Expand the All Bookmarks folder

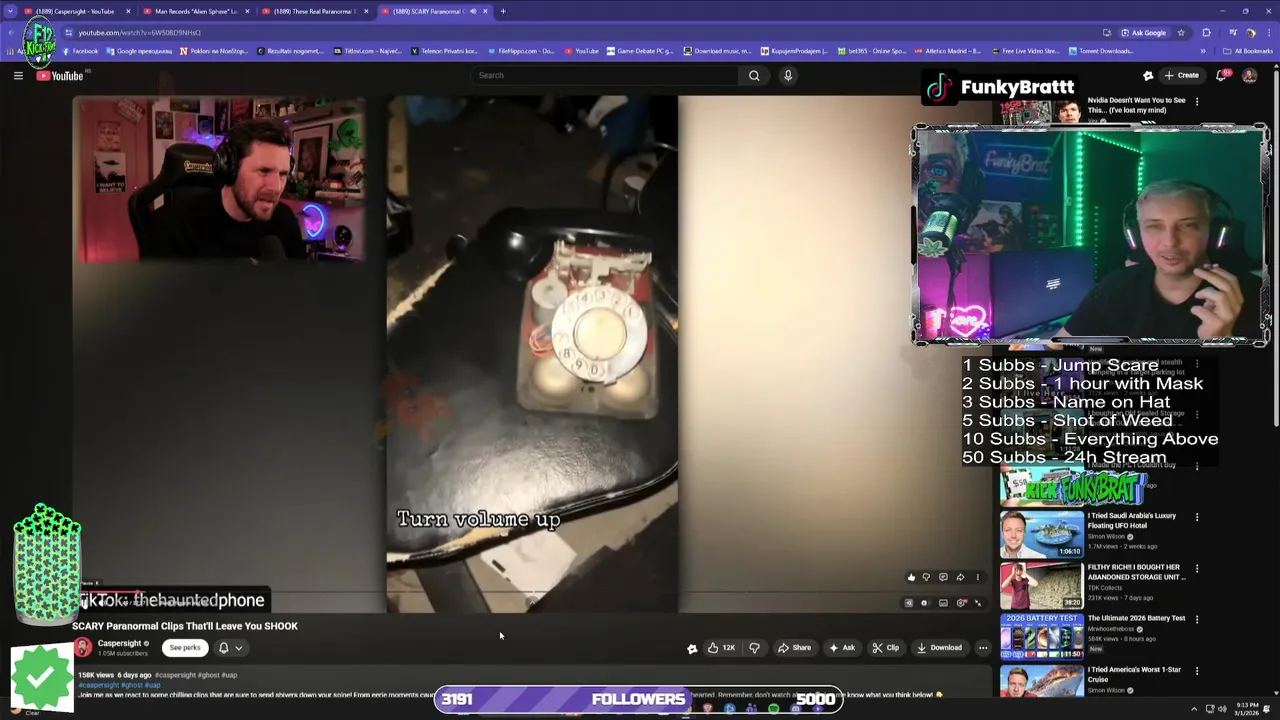(x=1250, y=51)
